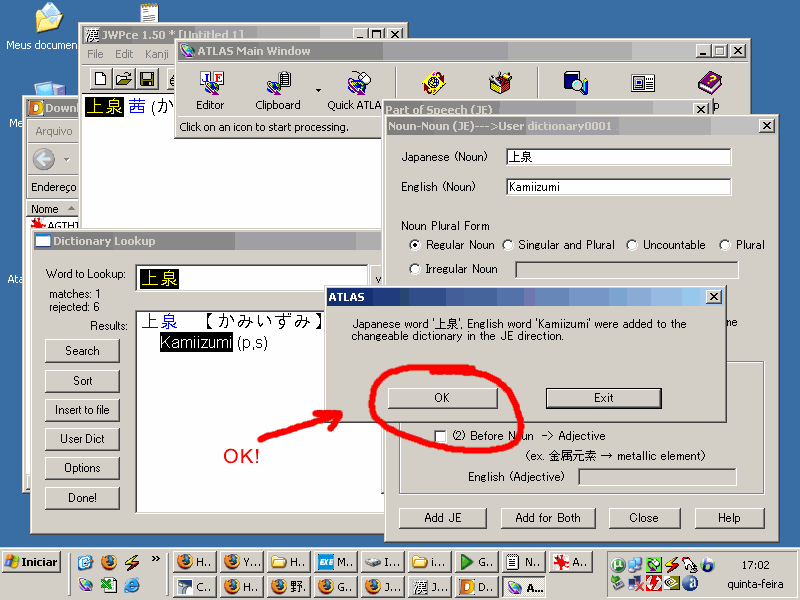Open Kanji menu in JWPce
The width and height of the screenshot is (800, 600).
(x=157, y=54)
